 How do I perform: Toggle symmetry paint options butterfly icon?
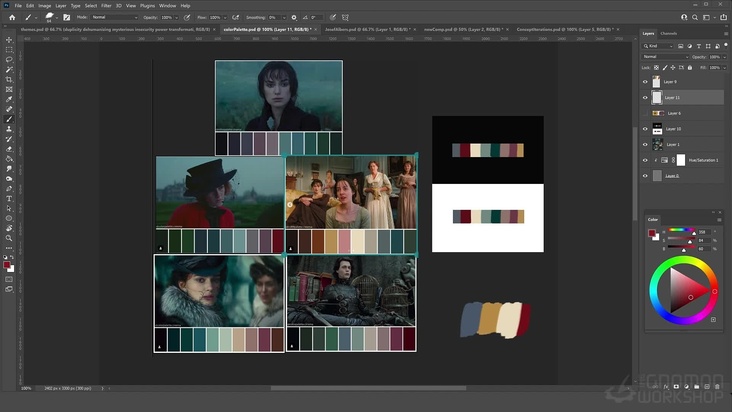click(345, 17)
